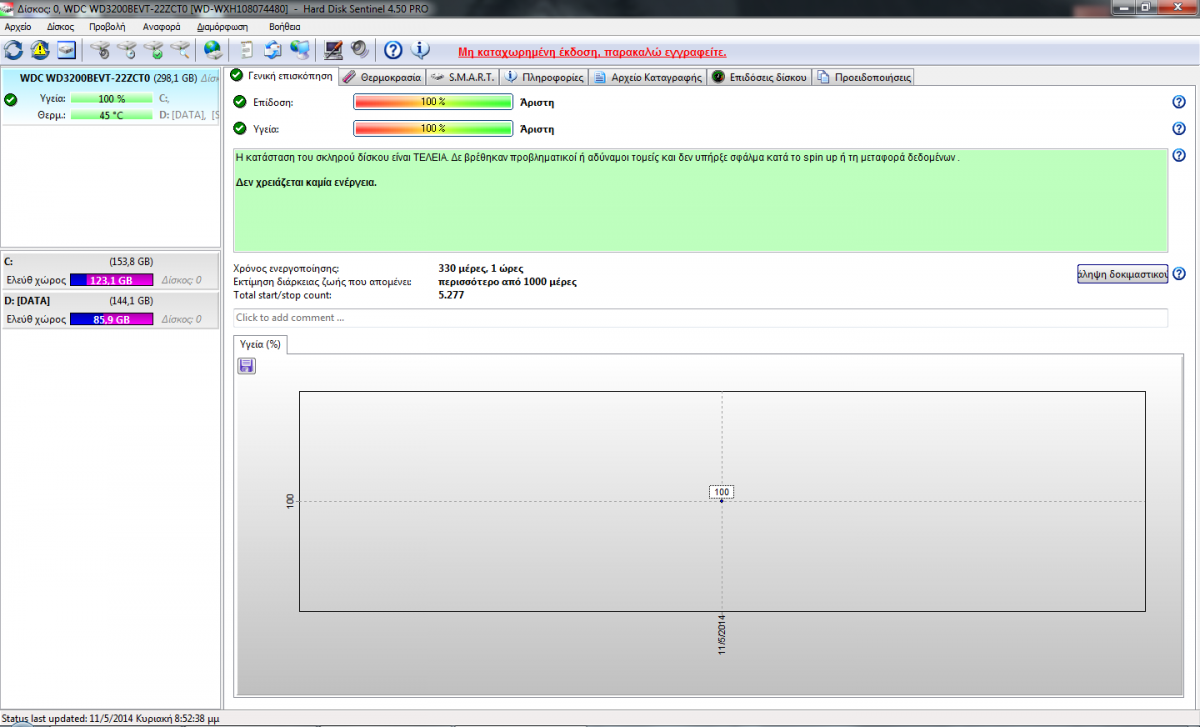Click the Υγεία 100 % health bar
Viewport: 1200px width, 727px height.
(433, 128)
